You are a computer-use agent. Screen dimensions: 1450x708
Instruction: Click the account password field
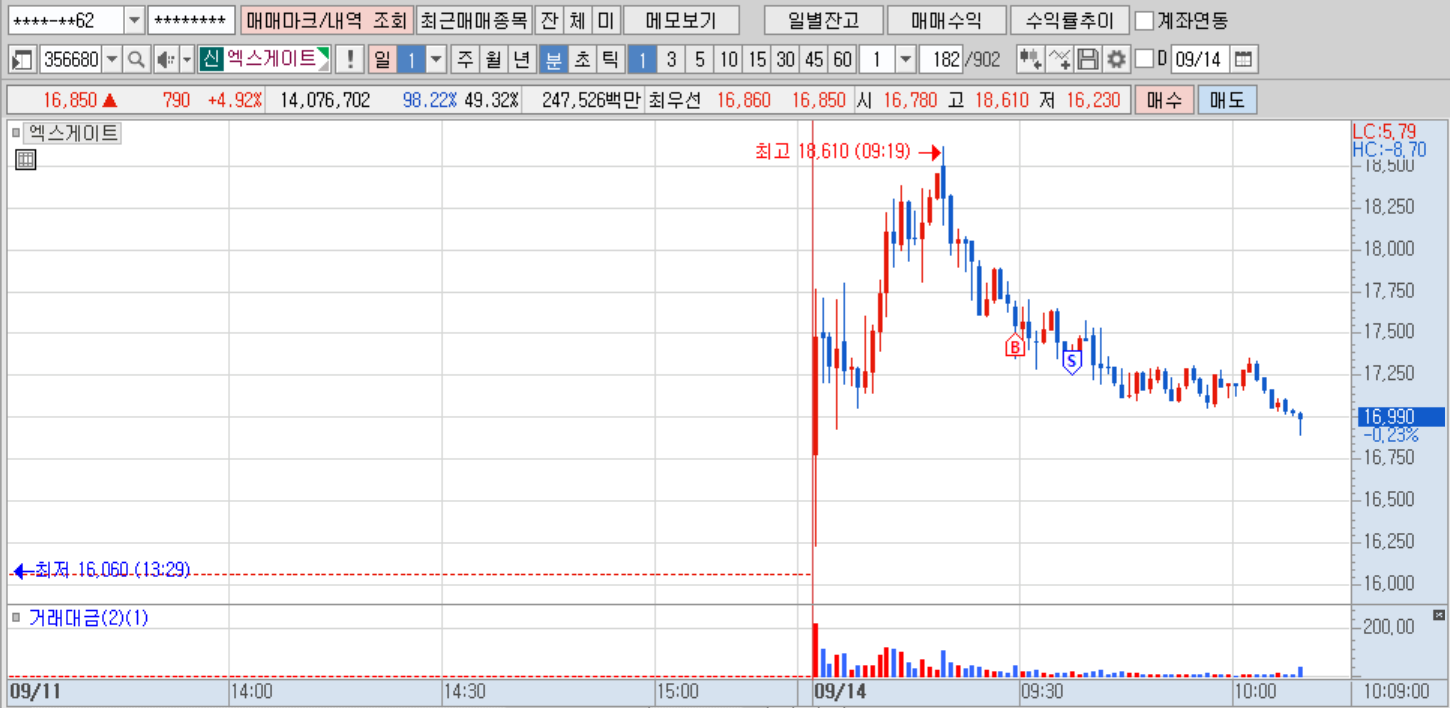coord(191,20)
